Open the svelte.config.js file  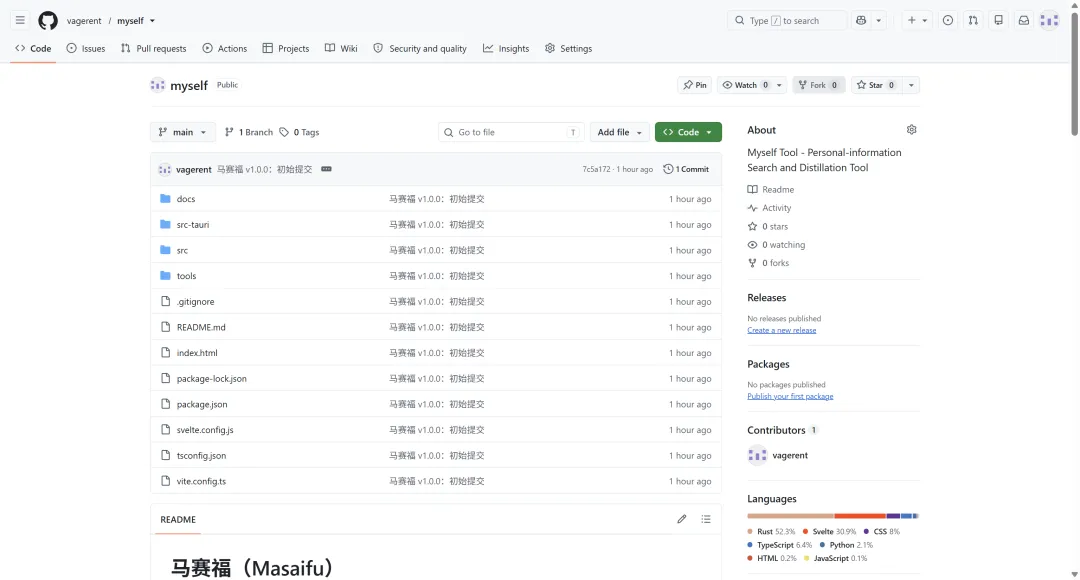(205, 430)
